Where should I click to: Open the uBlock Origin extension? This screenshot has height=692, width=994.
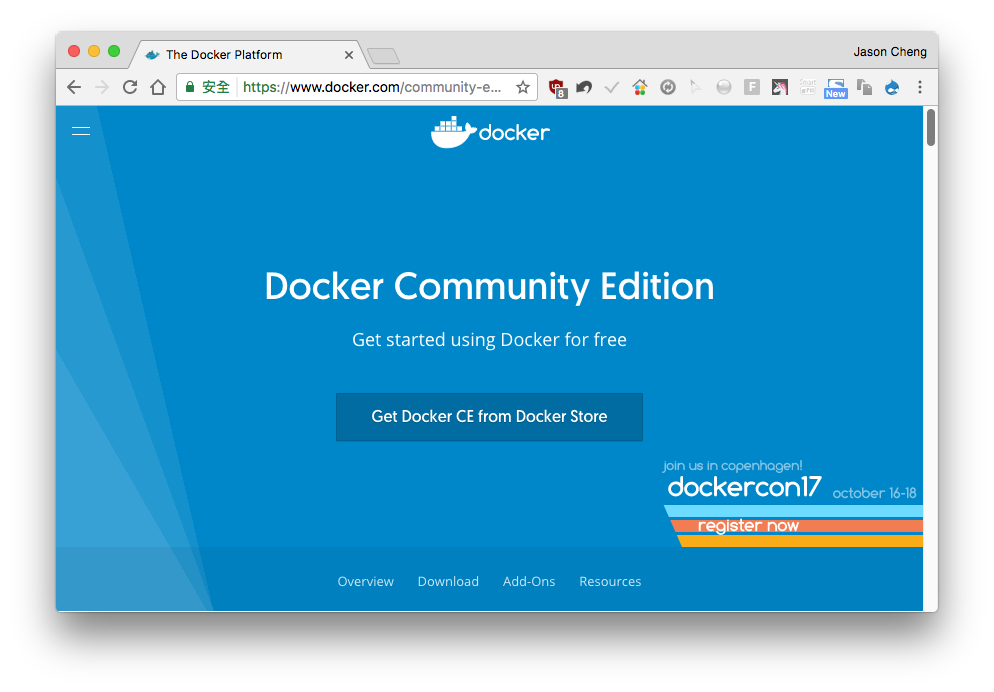(557, 87)
